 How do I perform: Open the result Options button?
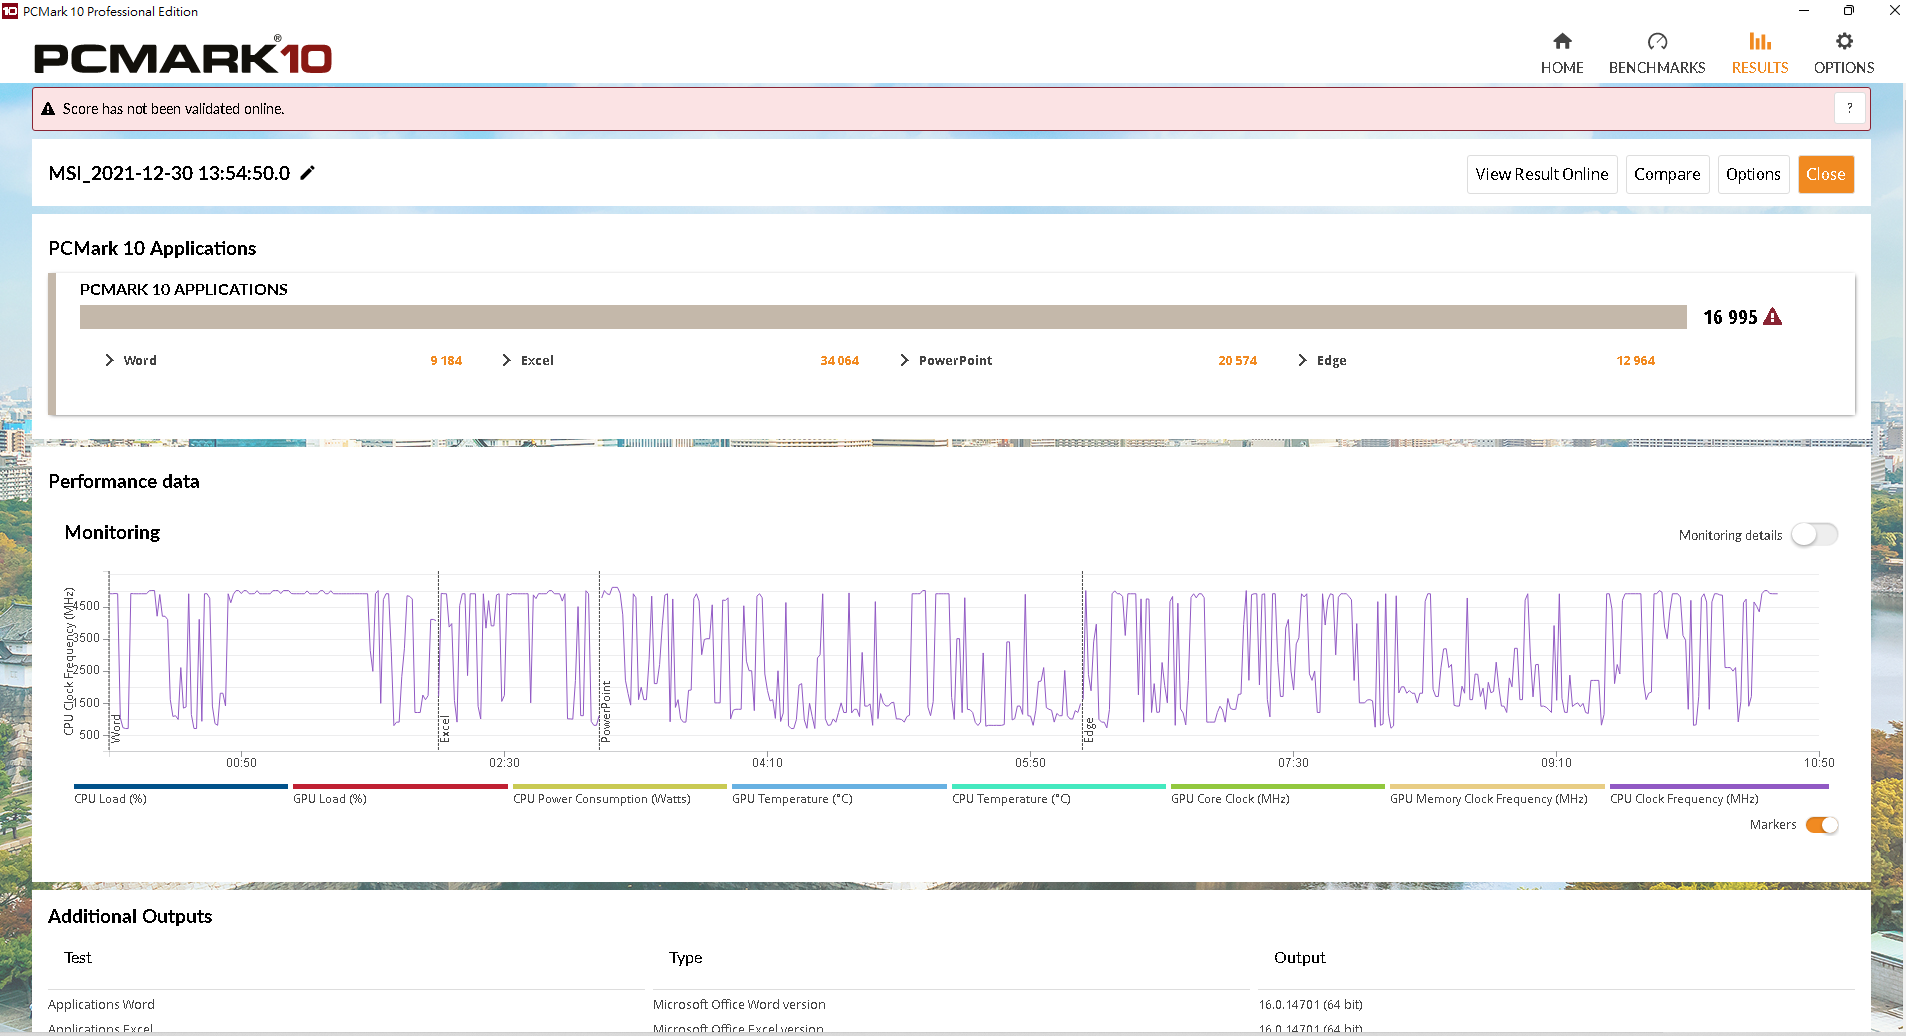coord(1753,174)
